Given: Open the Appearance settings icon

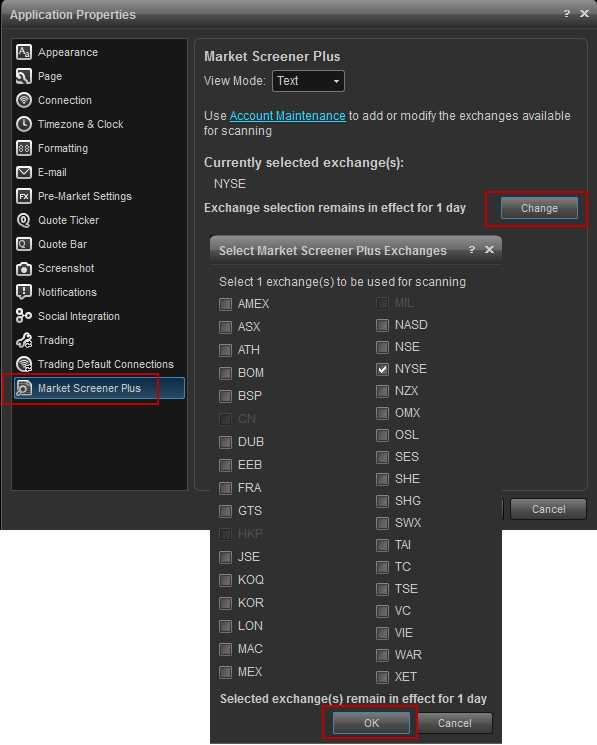Looking at the screenshot, I should [x=24, y=52].
